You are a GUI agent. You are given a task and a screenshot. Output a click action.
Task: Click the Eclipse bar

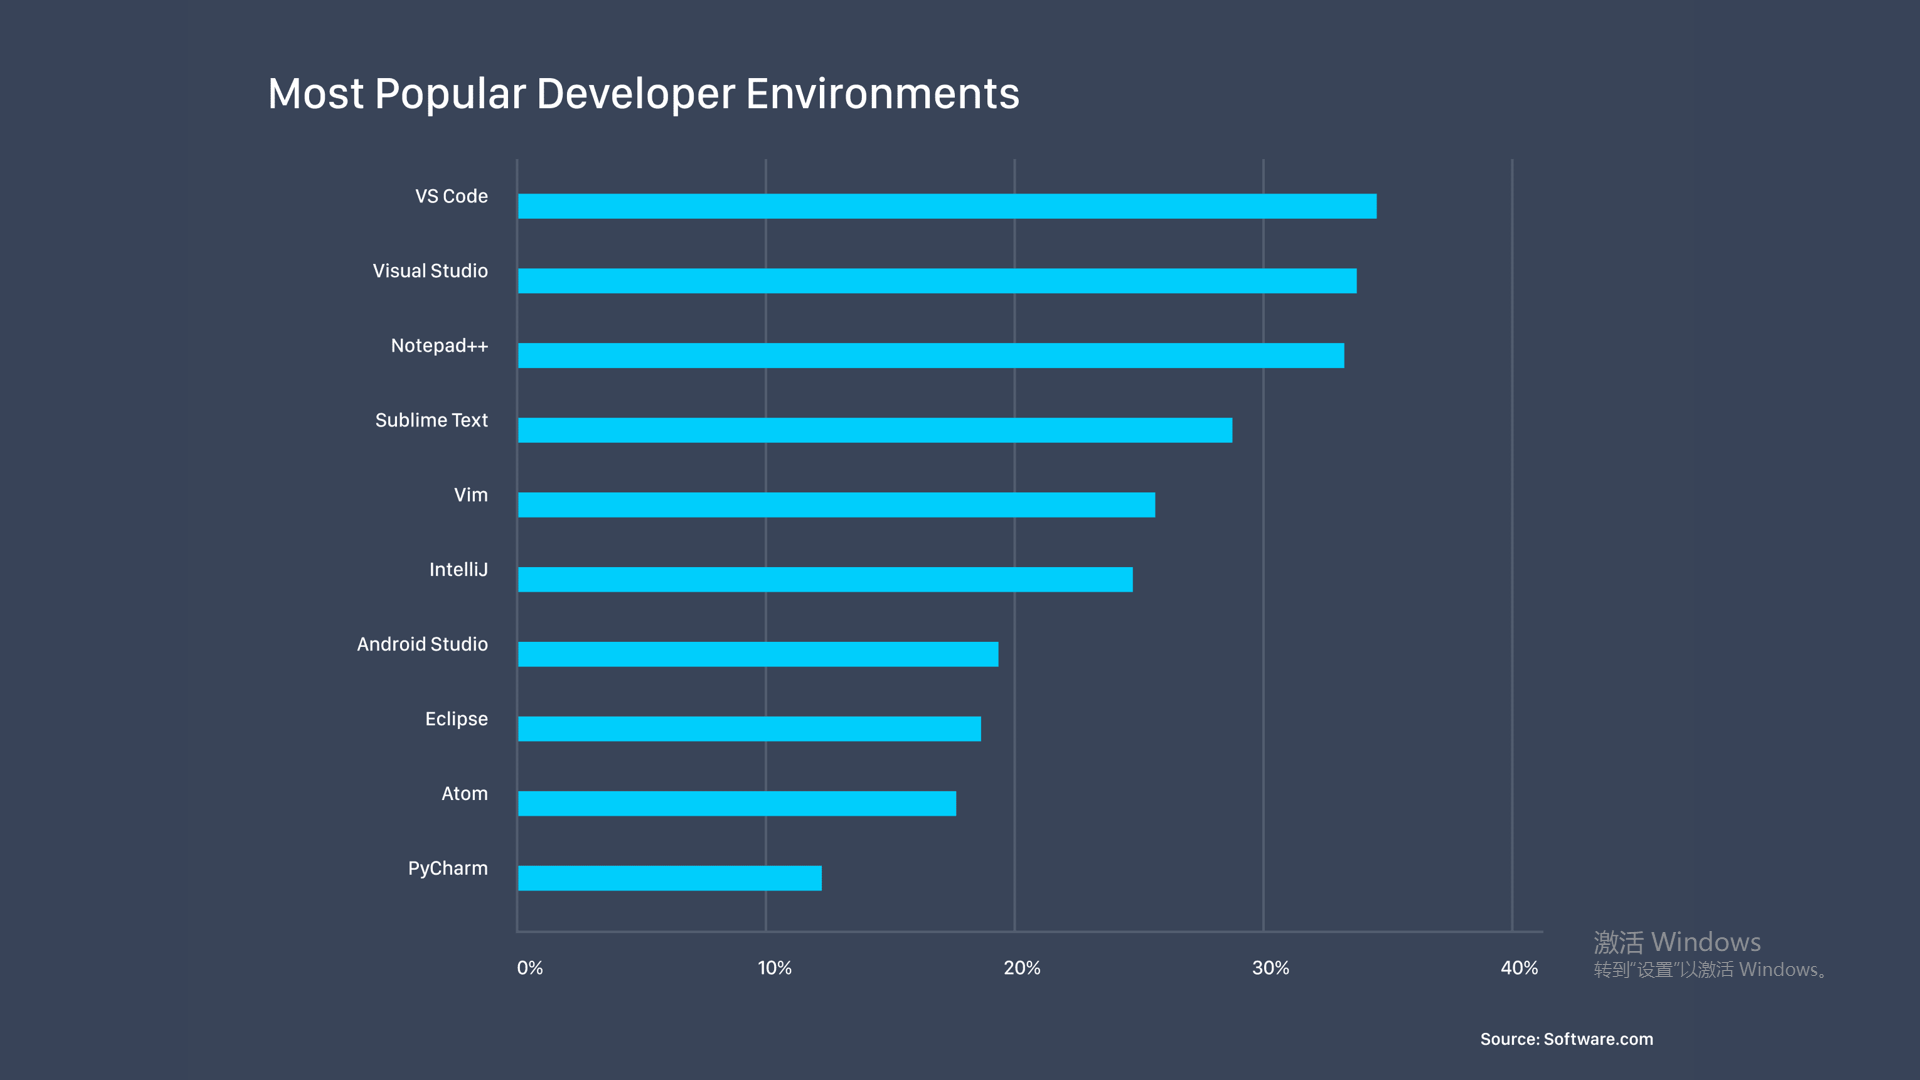[x=749, y=729]
